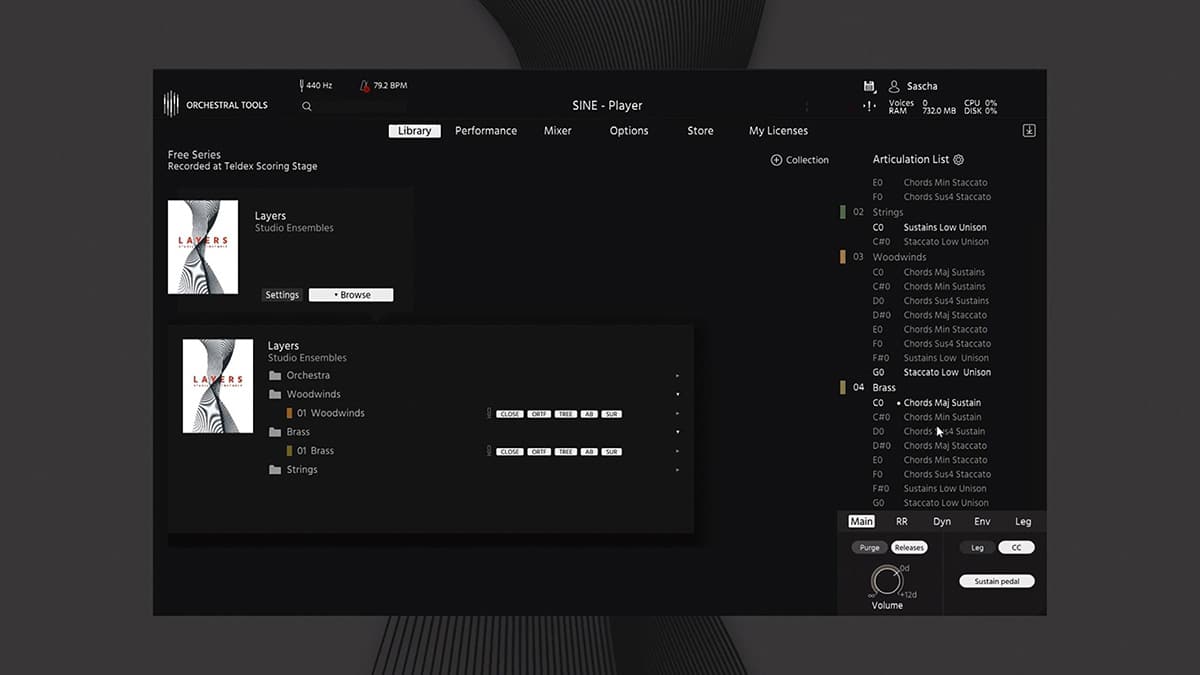The image size is (1200, 675).
Task: Click the tuning fork 440 Hz icon
Action: pos(302,86)
